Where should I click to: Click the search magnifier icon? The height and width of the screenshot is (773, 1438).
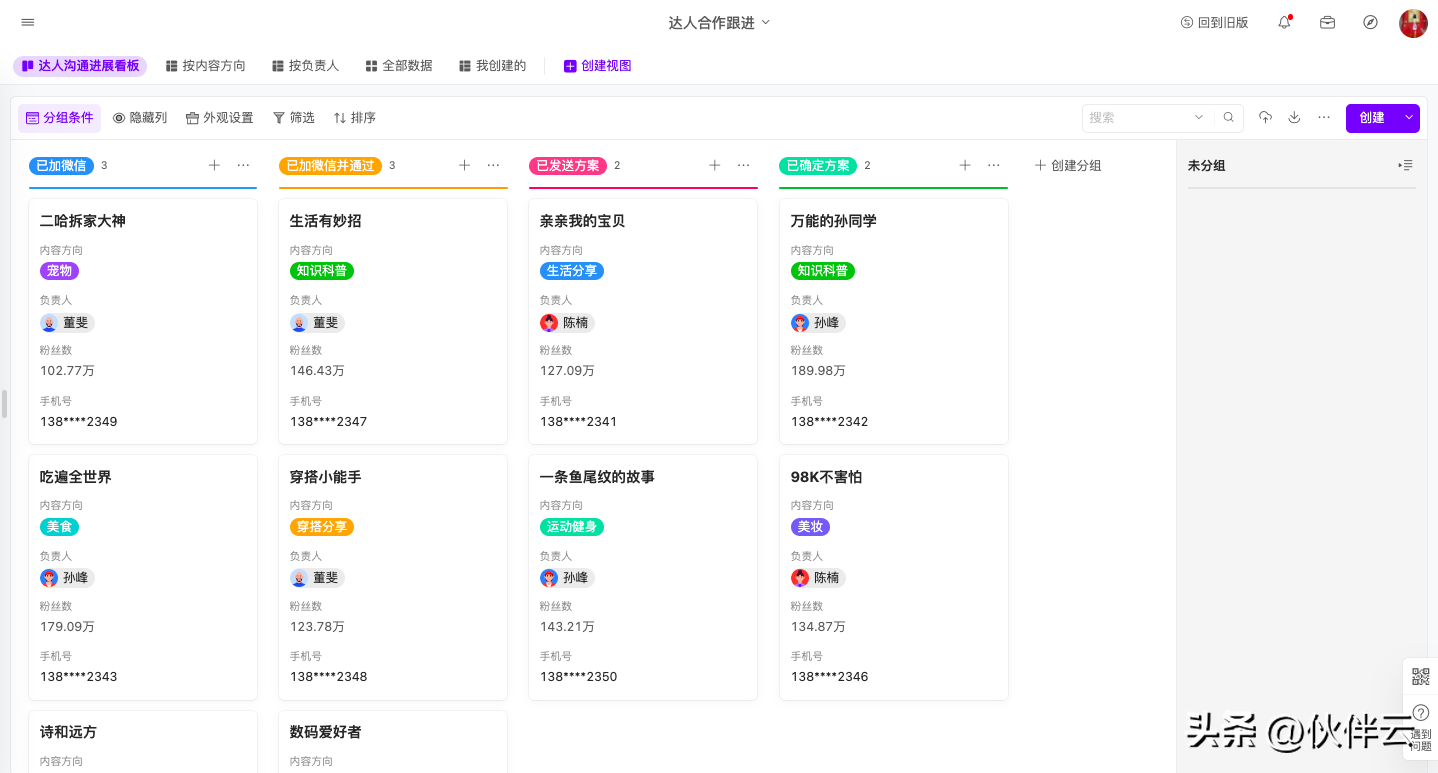(1229, 118)
